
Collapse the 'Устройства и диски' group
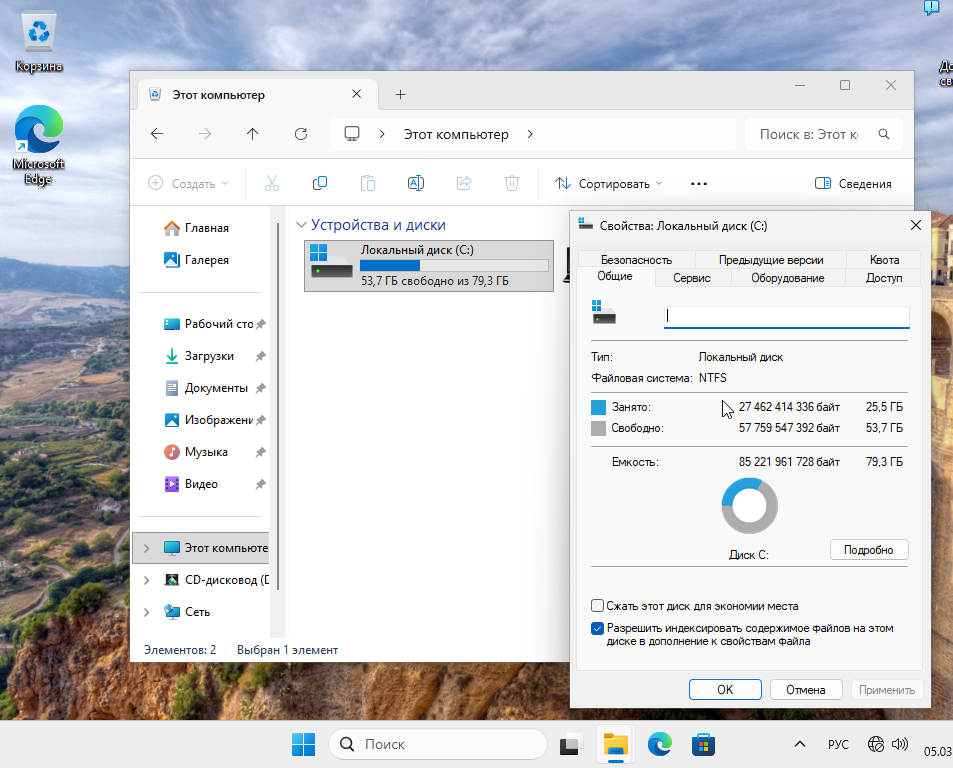point(300,226)
